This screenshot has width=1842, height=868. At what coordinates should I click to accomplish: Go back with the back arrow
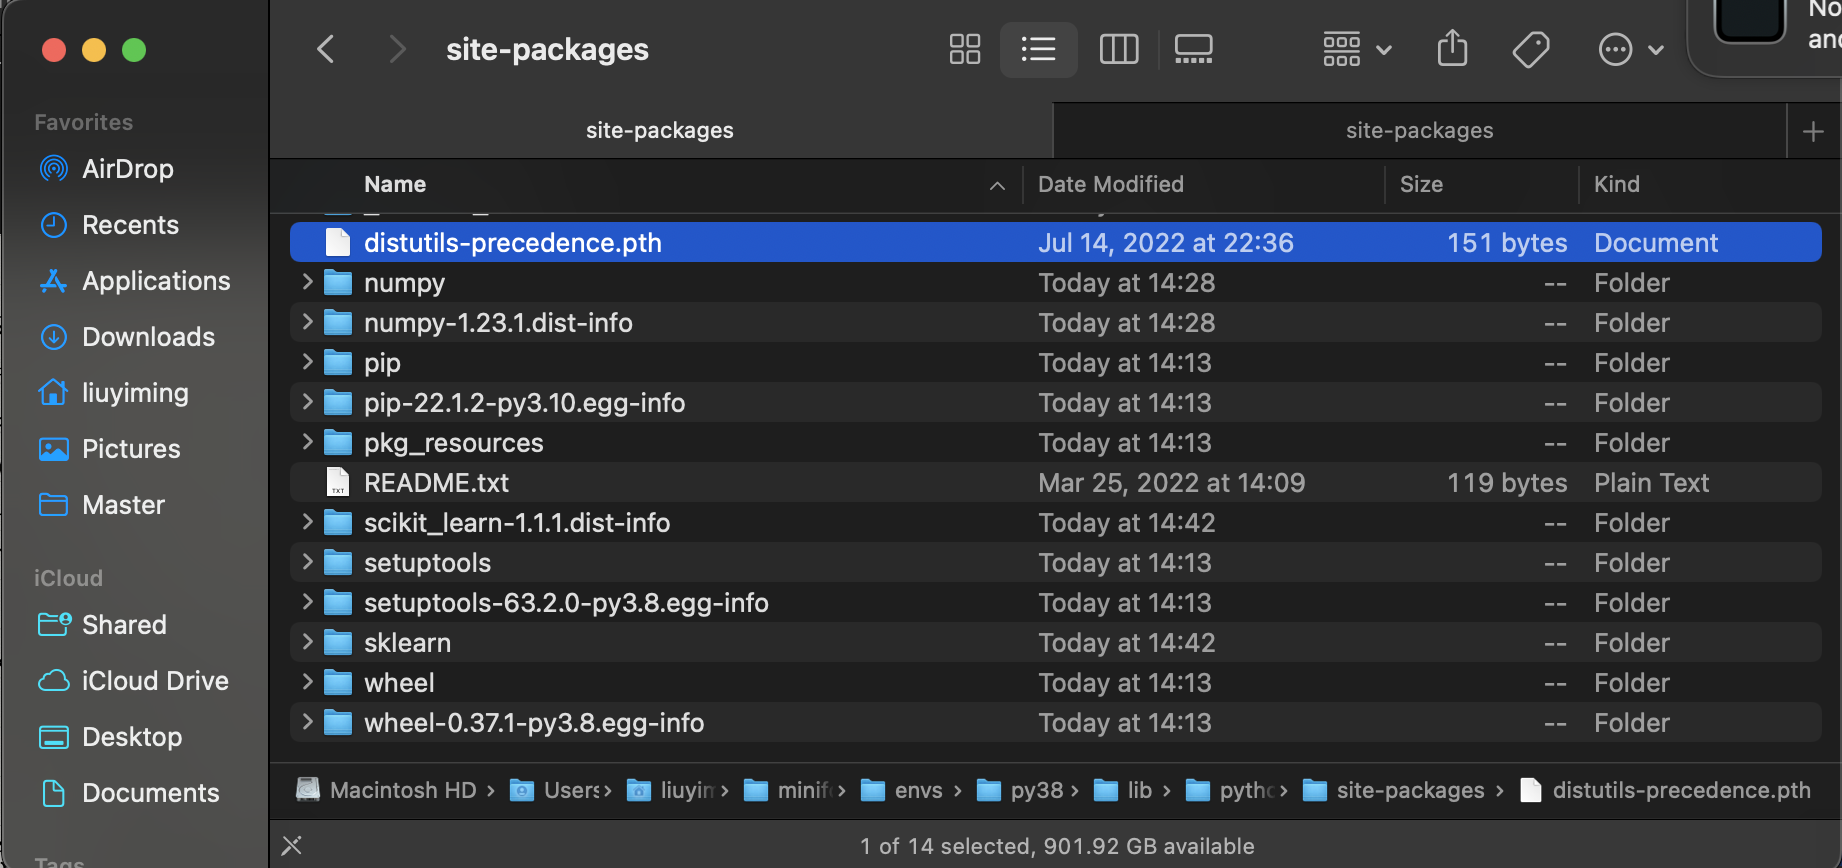coord(326,49)
